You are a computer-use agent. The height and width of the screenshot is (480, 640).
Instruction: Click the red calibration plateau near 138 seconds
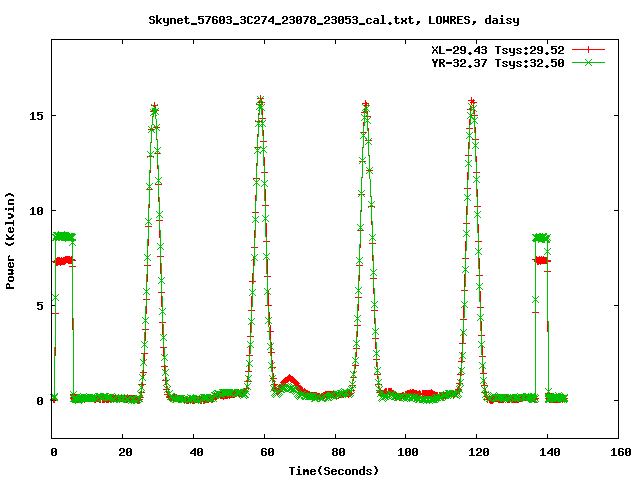[542, 260]
